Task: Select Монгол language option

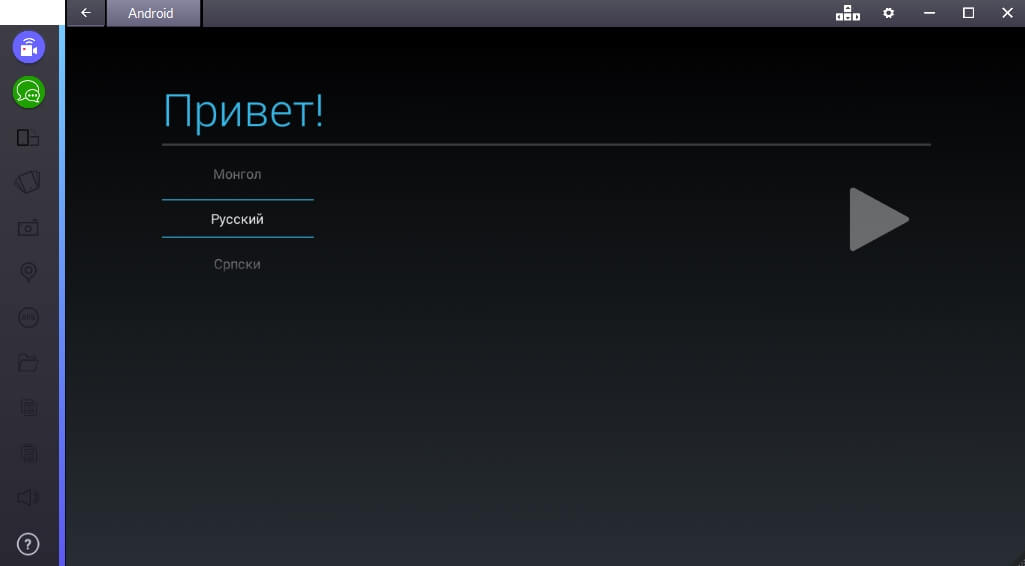Action: [237, 175]
